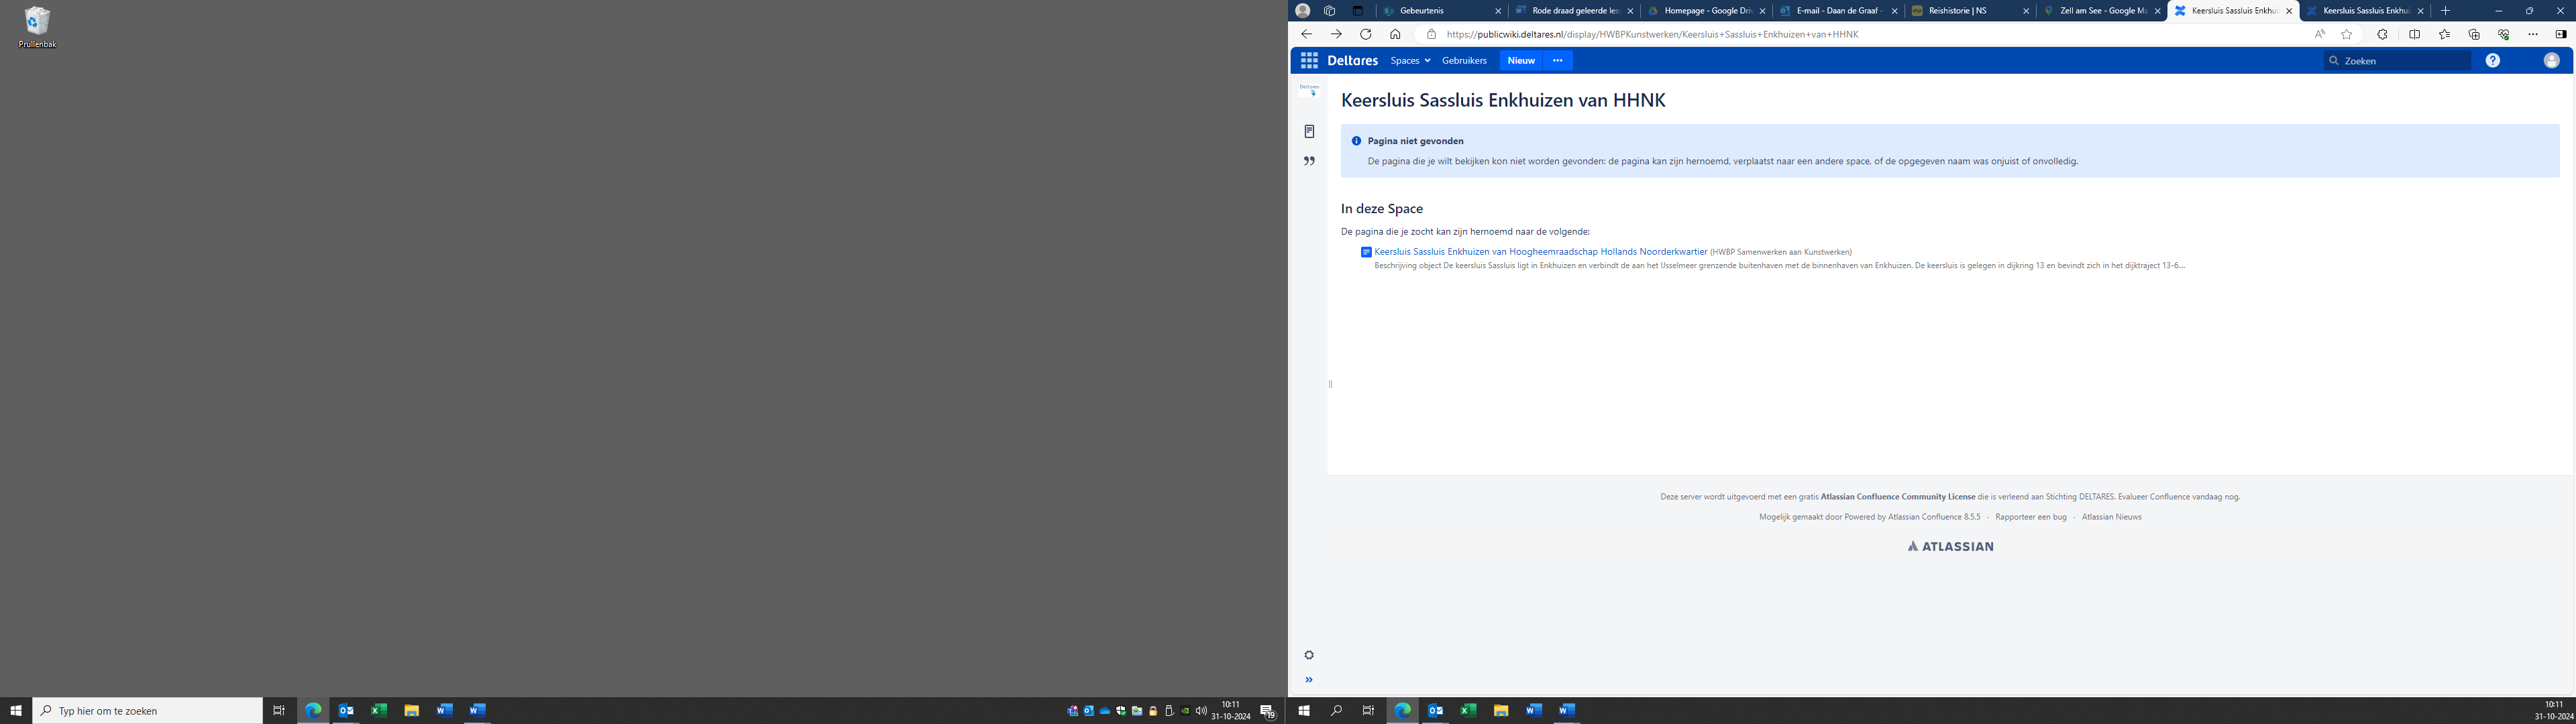Open Outlook from the Windows taskbar

(x=346, y=711)
